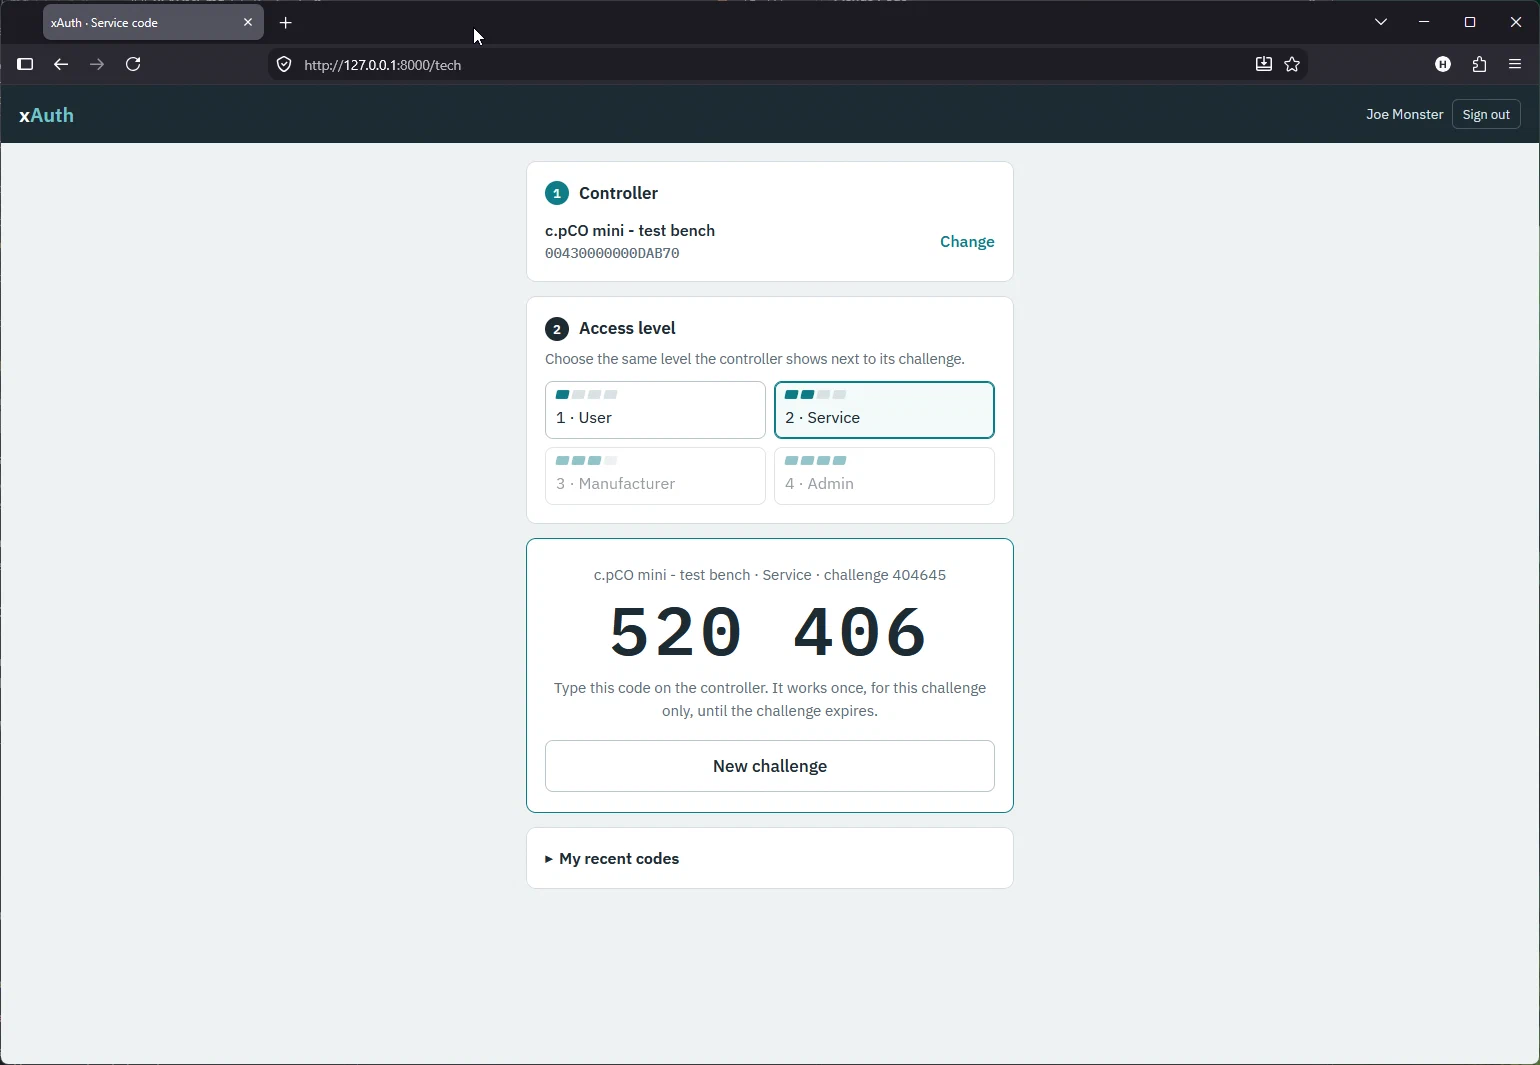This screenshot has height=1065, width=1540.
Task: Bookmark this page with the star icon
Action: click(1292, 65)
